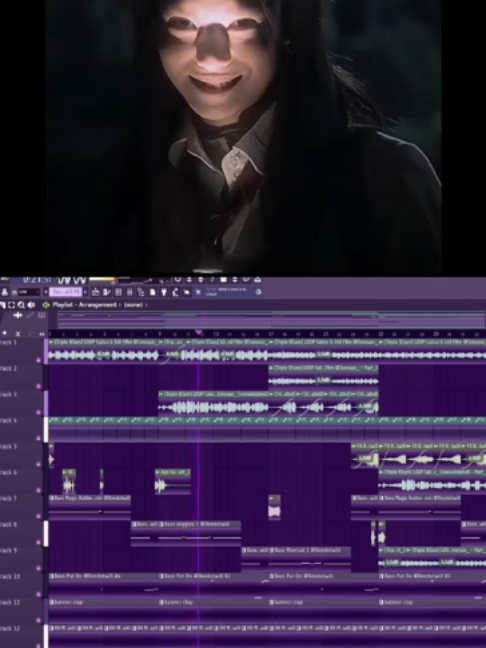Adjust the yellow-orange level slider at top
The width and height of the screenshot is (486, 648).
(102, 280)
